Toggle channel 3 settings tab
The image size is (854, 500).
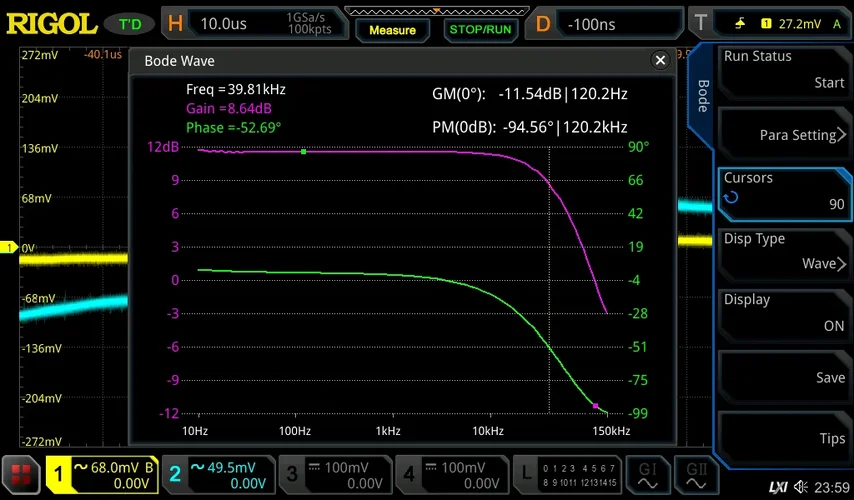(335, 475)
